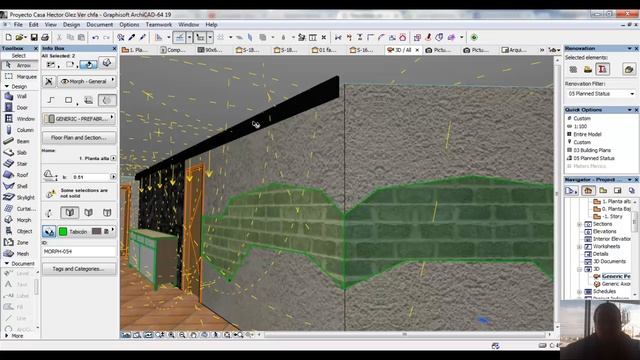
Task: Click the Save icon in toolbar
Action: tap(34, 37)
